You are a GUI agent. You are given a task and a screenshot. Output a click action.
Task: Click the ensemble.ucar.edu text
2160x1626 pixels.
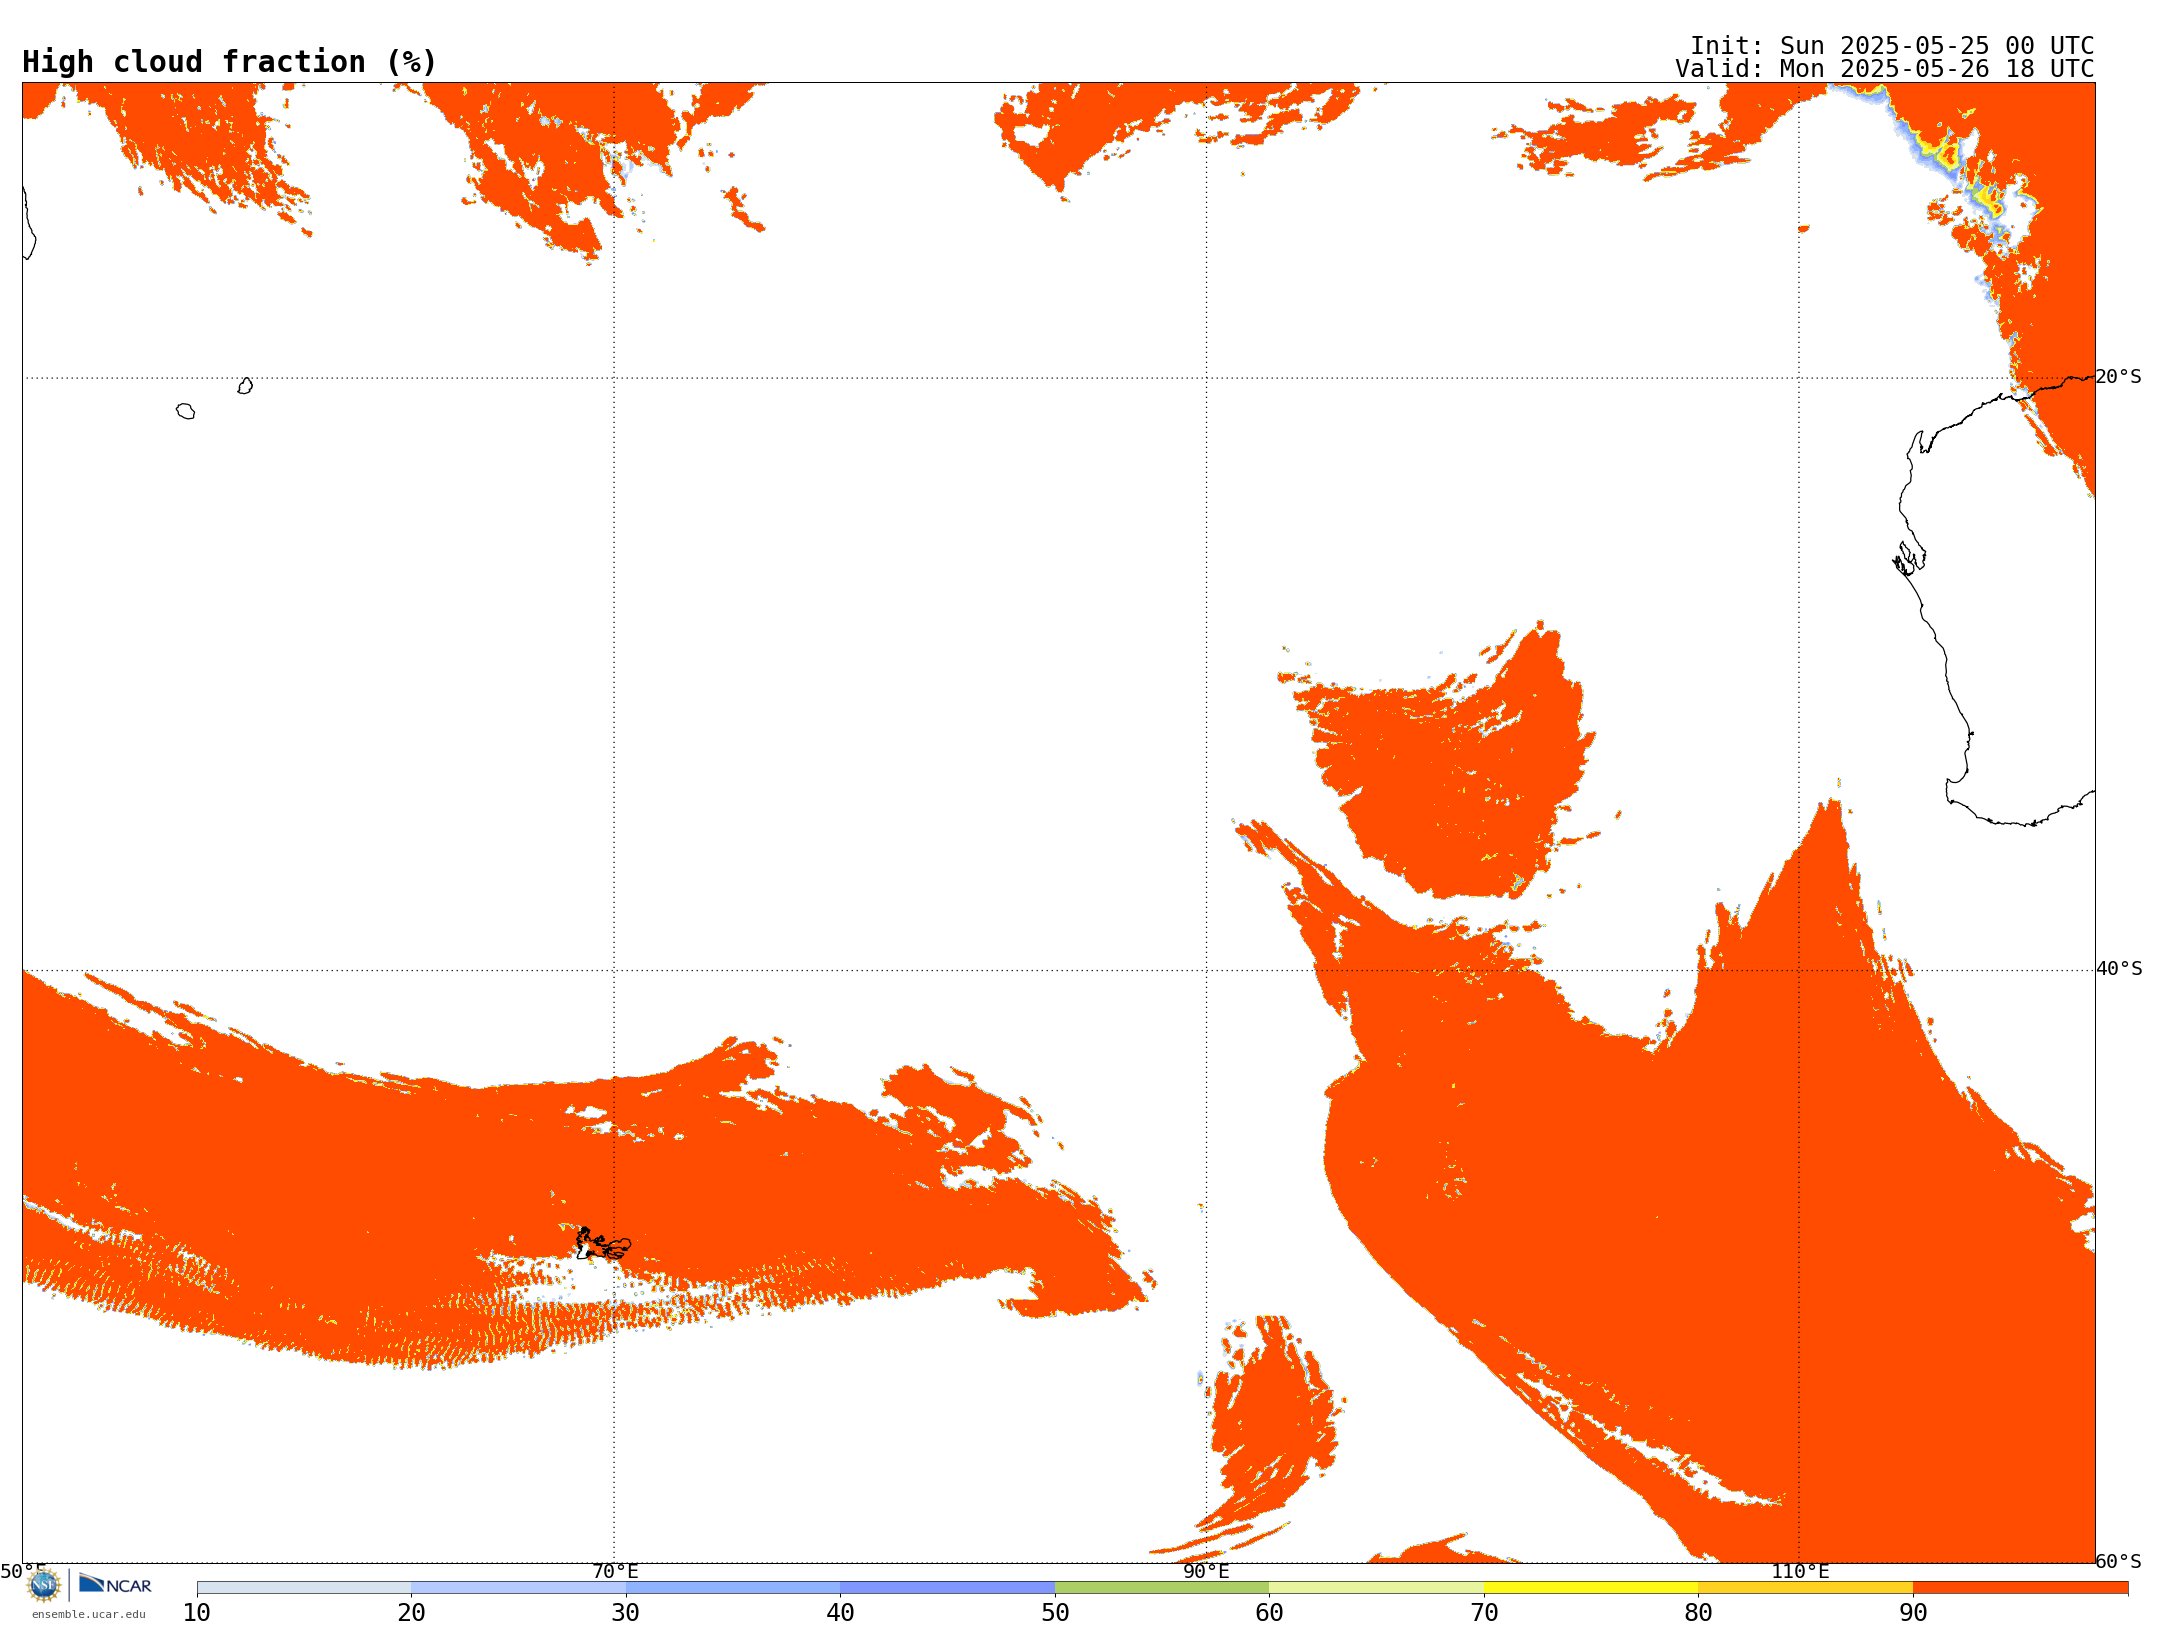(89, 1614)
